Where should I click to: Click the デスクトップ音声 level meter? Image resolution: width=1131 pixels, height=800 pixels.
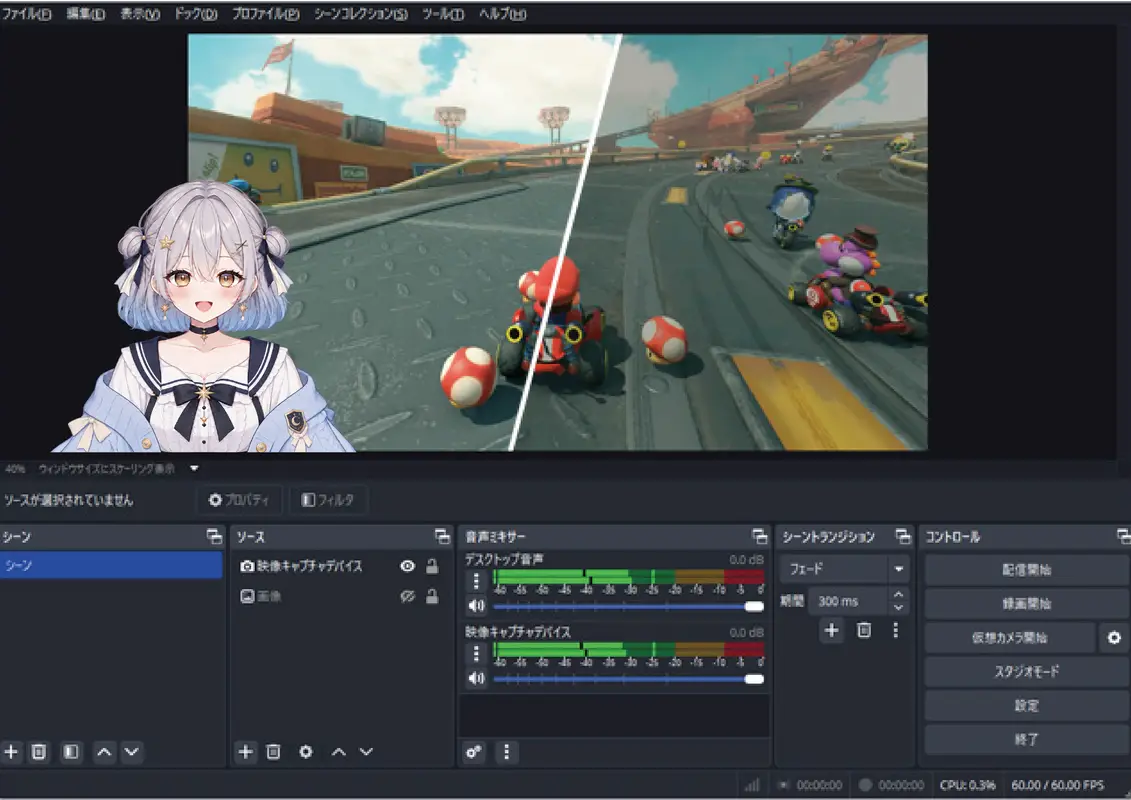(x=628, y=576)
